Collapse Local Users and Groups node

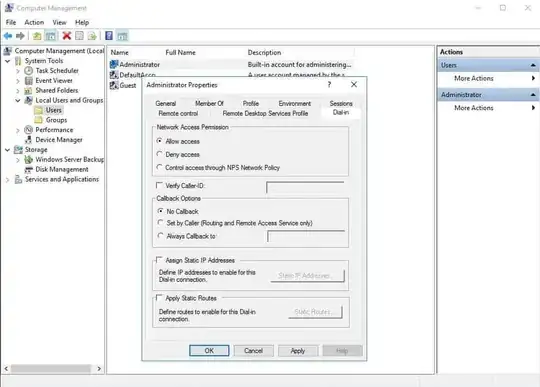click(x=18, y=101)
